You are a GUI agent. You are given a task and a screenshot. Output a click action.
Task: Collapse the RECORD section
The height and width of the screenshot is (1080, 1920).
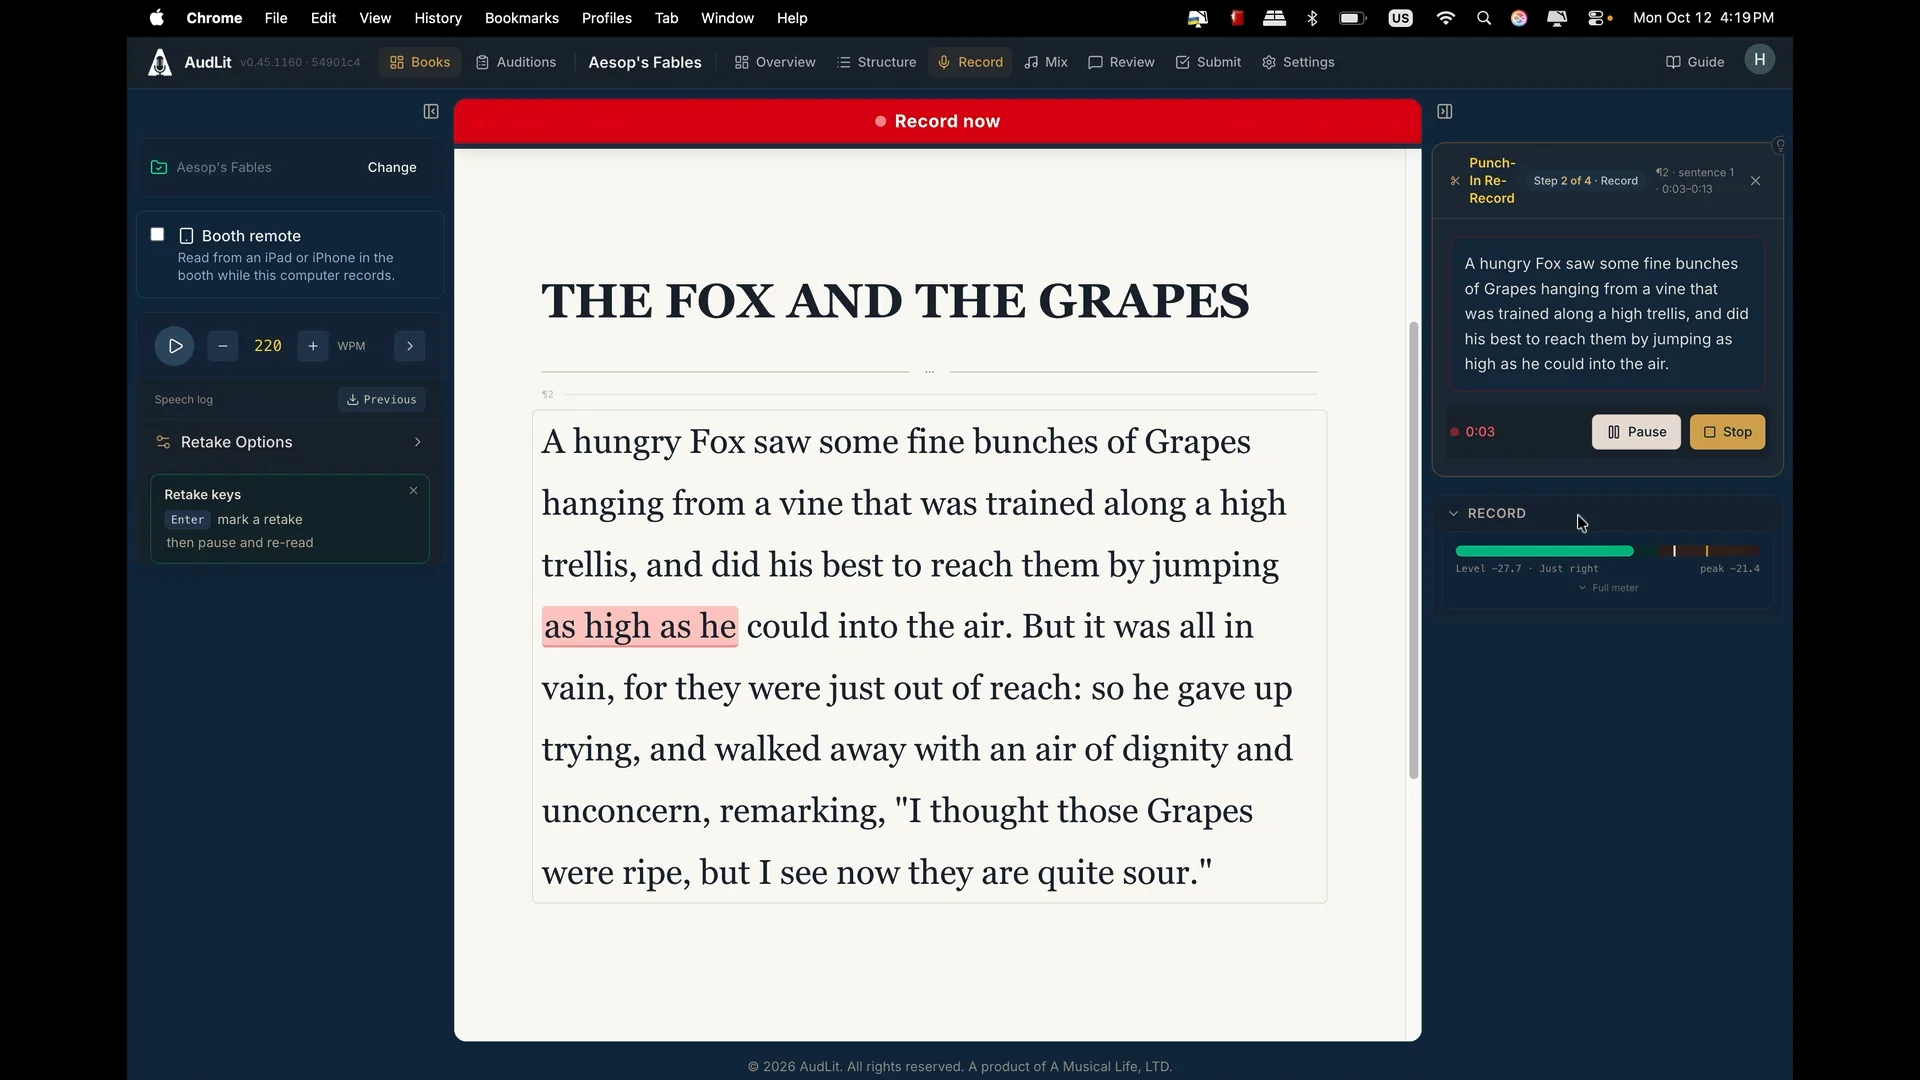click(x=1454, y=514)
